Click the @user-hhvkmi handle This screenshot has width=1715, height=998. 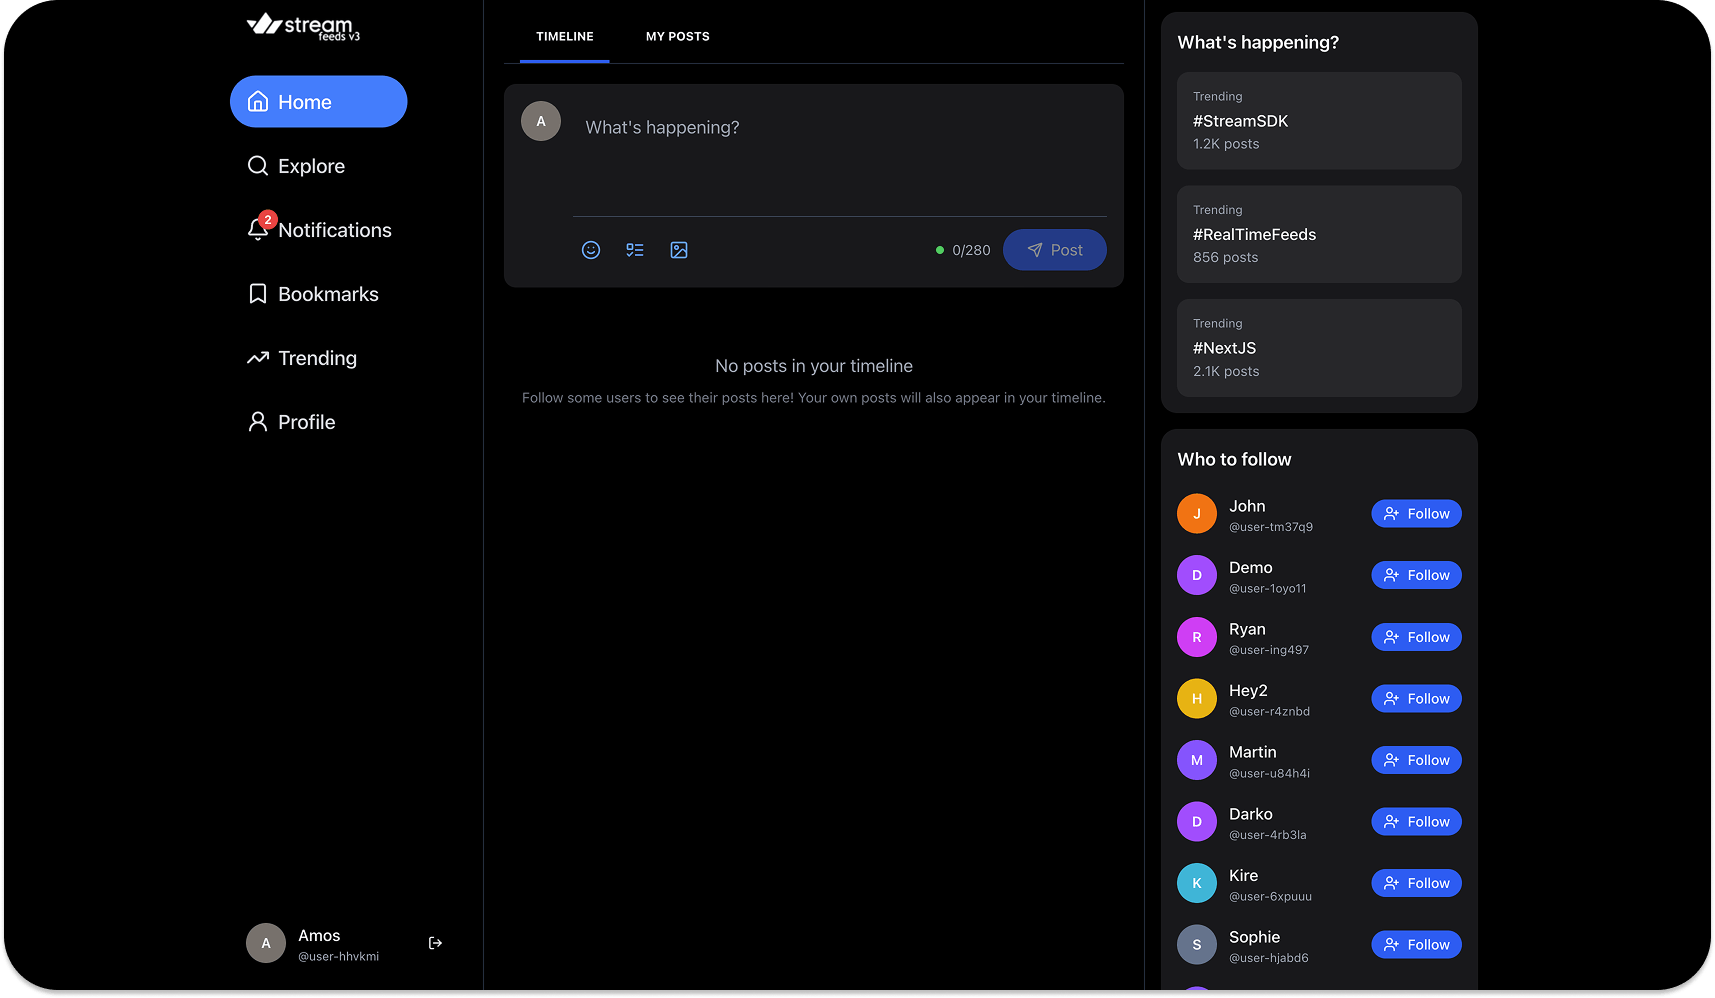pyautogui.click(x=338, y=957)
